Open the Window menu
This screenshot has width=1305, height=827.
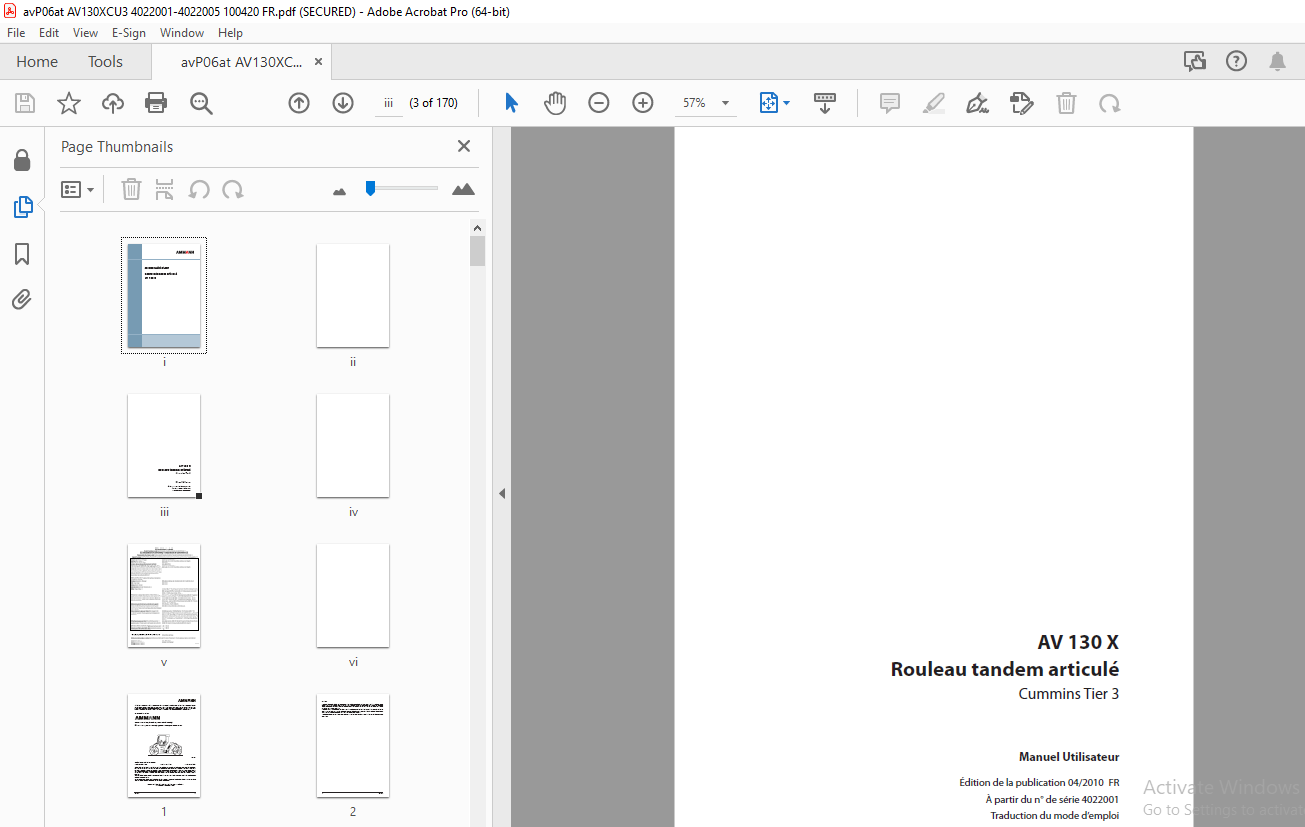coord(182,33)
